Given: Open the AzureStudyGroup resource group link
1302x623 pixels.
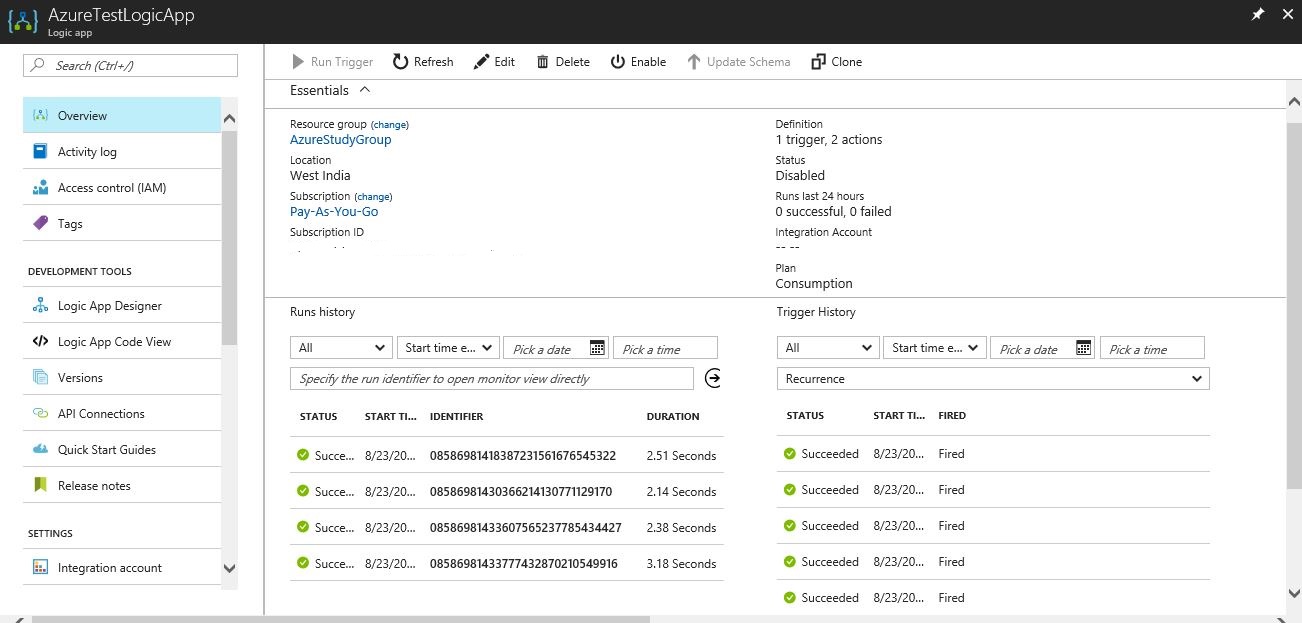Looking at the screenshot, I should [341, 140].
